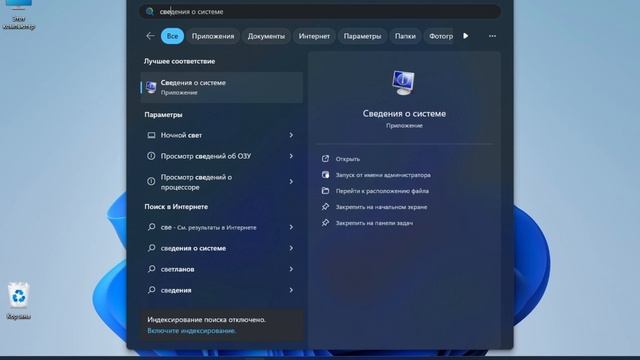Image resolution: width=640 pixels, height=360 pixels.
Task: Choose Запуск от имени администратора
Action: coord(383,175)
